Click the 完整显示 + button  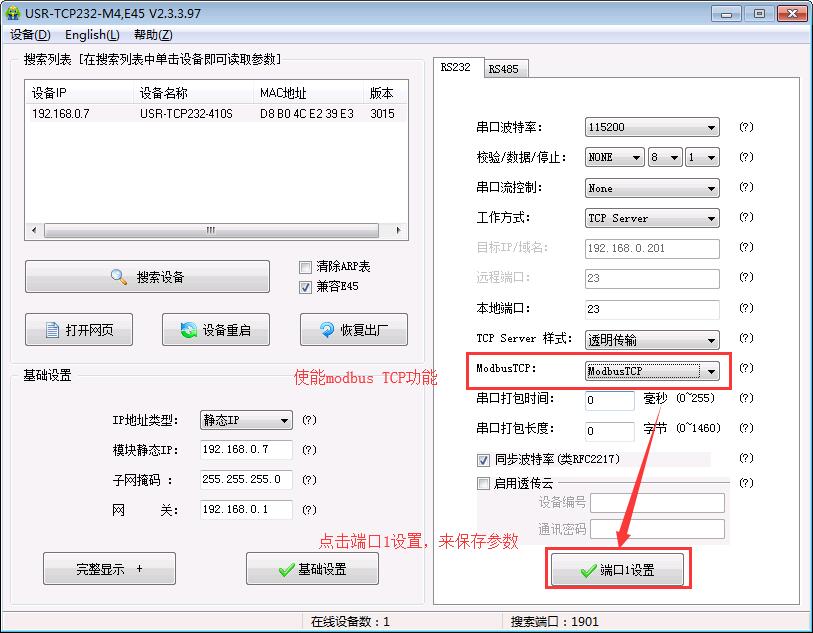coord(109,569)
